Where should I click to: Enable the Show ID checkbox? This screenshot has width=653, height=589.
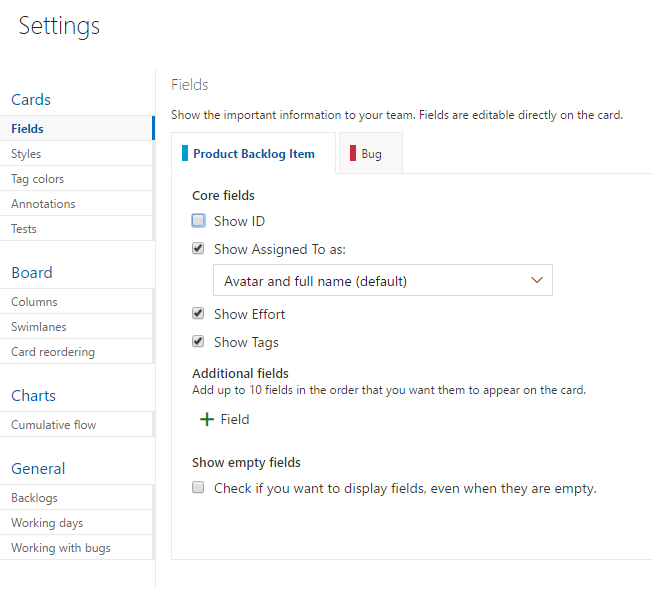tap(198, 220)
